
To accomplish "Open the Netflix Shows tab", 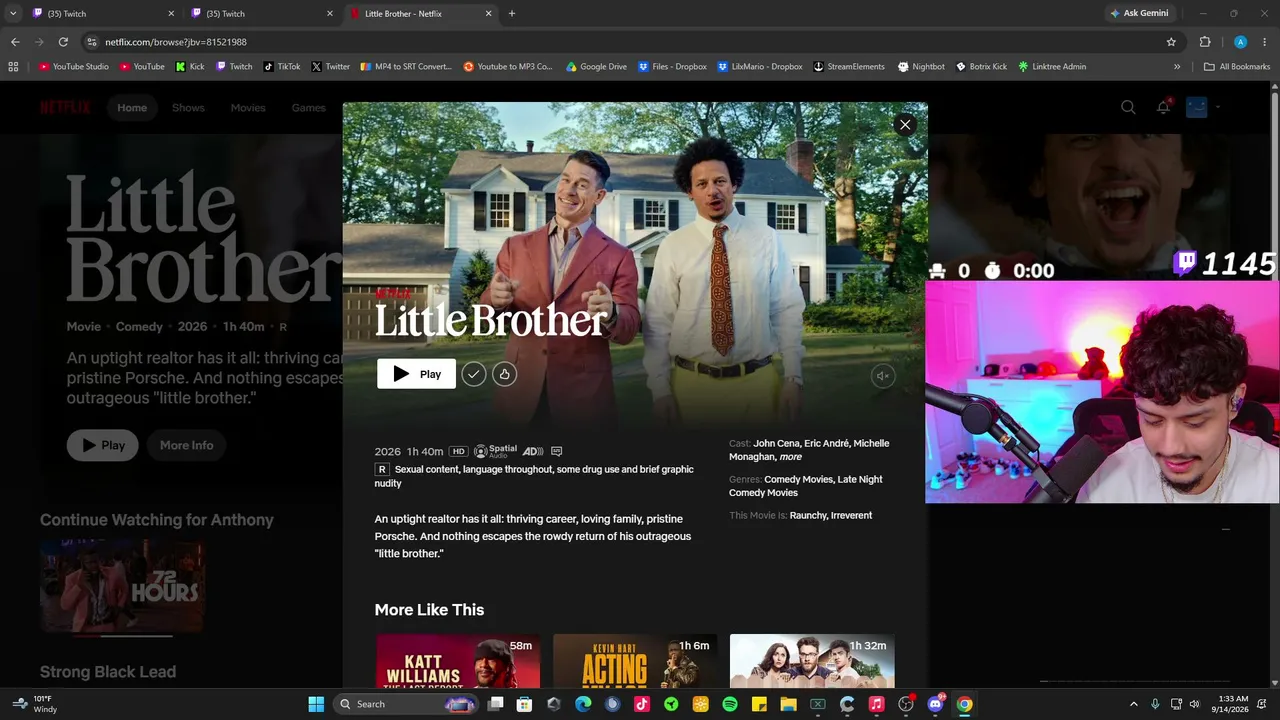I will point(188,108).
